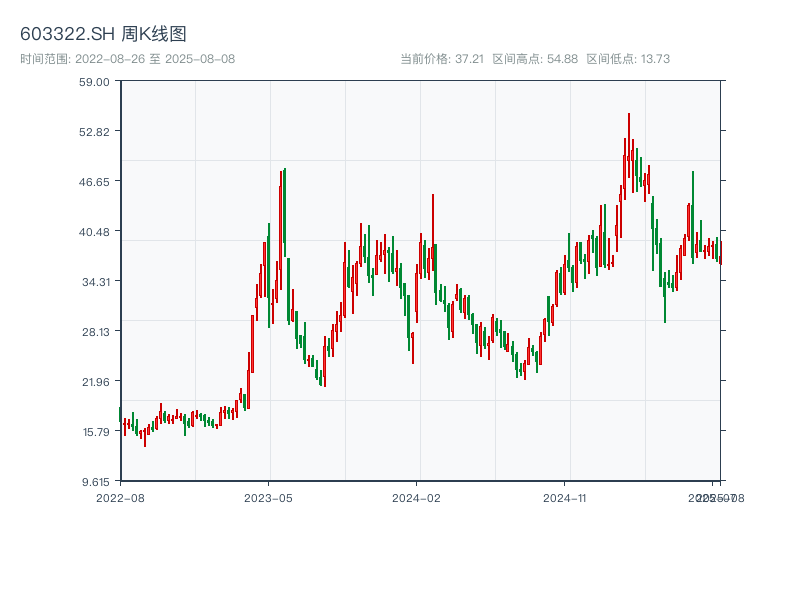
Task: Click the 21.96 y-axis label
Action: [x=94, y=381]
